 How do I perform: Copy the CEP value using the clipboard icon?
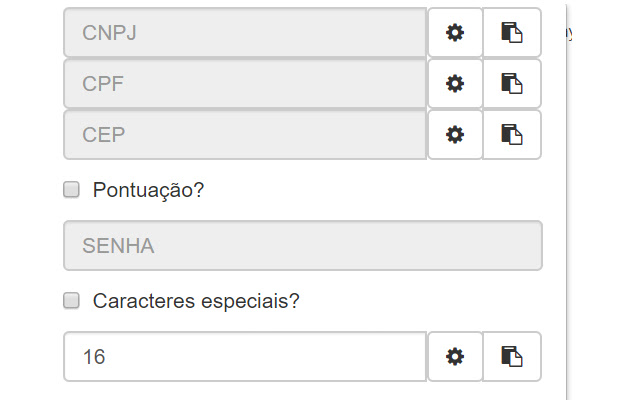point(512,135)
